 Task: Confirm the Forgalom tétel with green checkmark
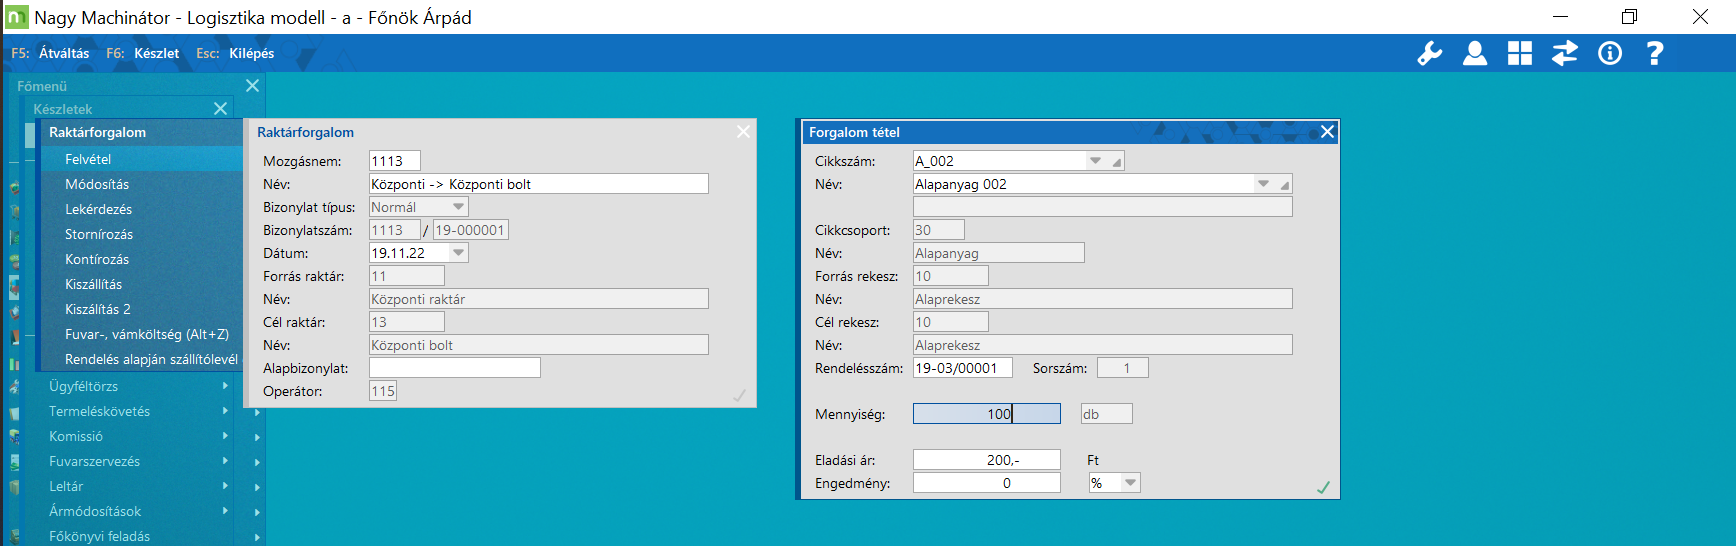pyautogui.click(x=1323, y=487)
